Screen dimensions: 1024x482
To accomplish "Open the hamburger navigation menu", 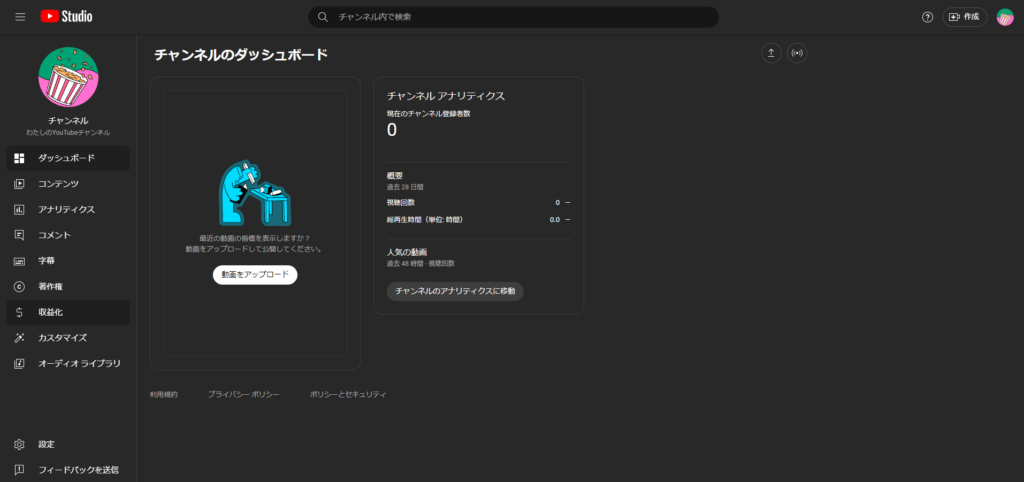I will [20, 17].
